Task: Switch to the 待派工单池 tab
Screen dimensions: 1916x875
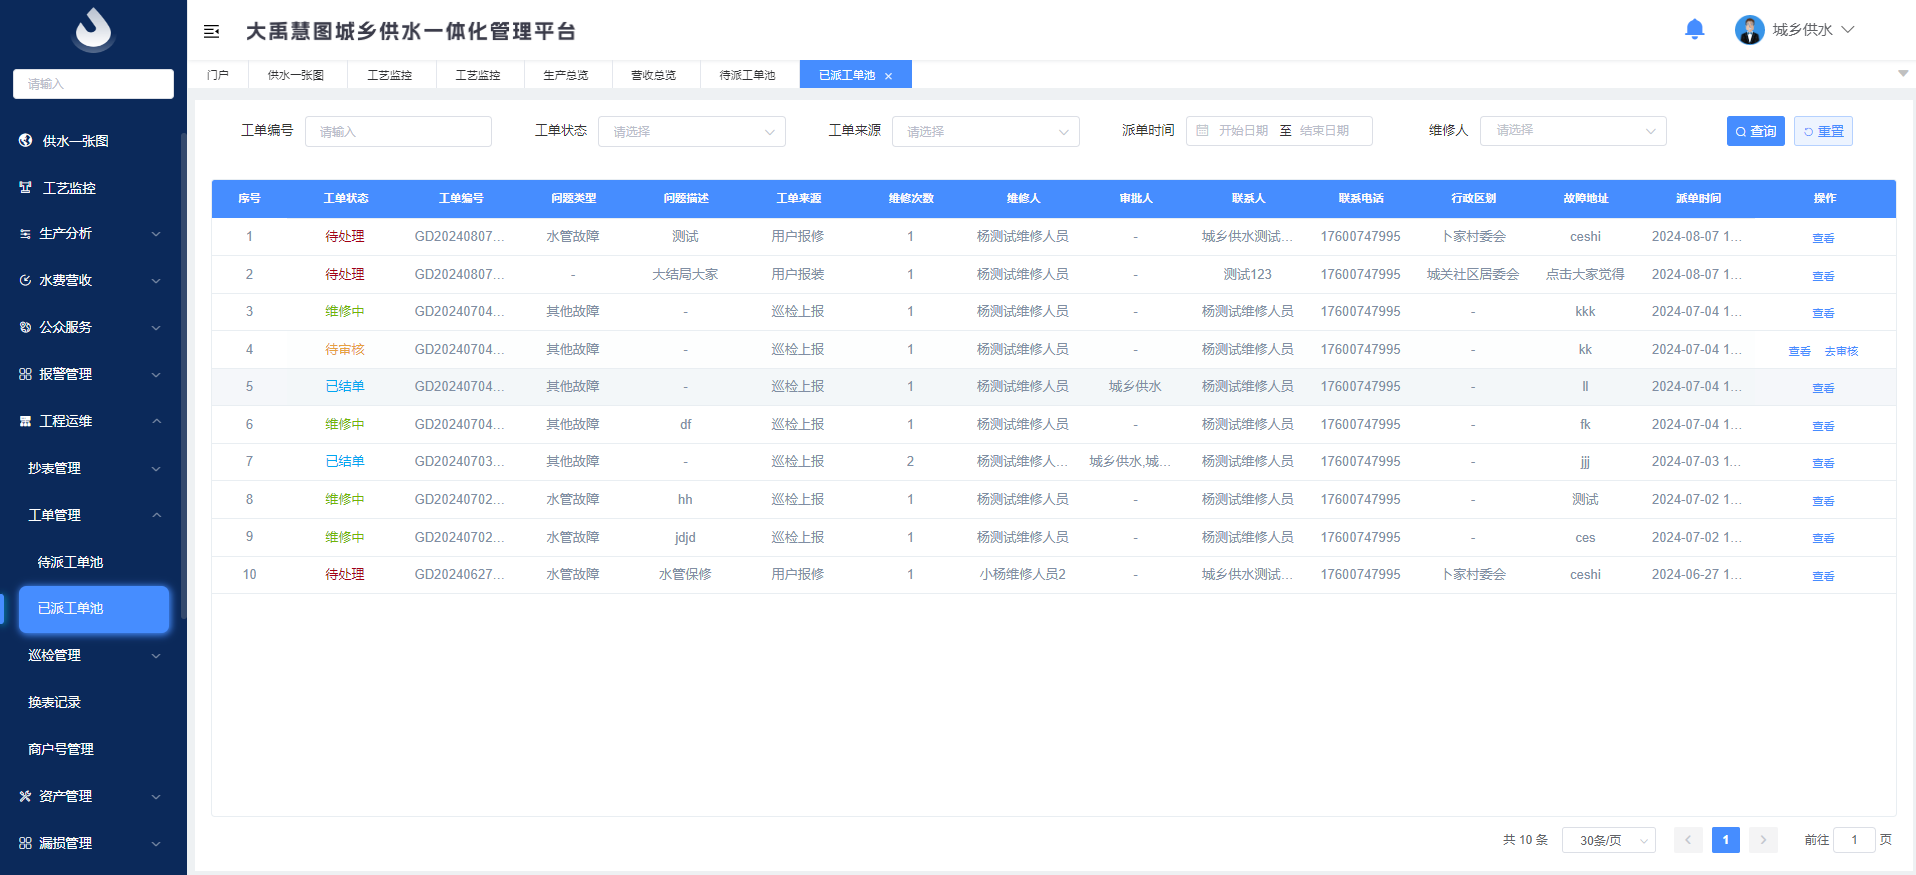Action: pos(747,75)
